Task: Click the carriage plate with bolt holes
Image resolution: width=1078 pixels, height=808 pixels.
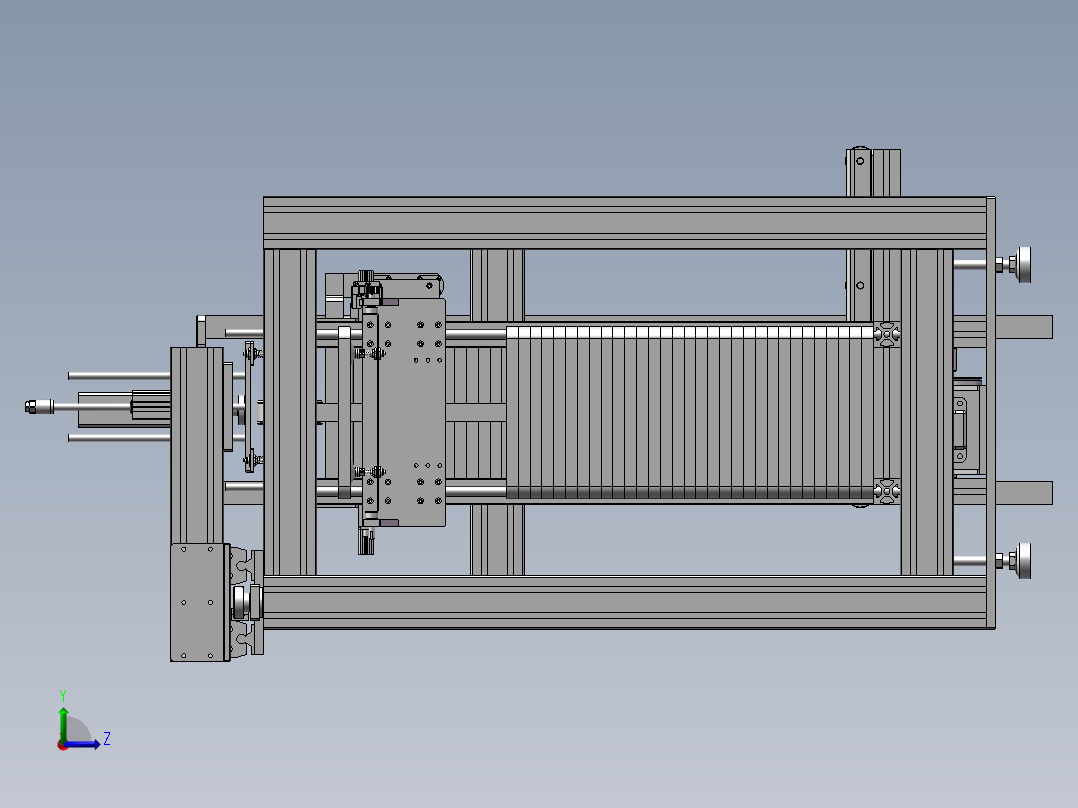Action: pos(411,413)
